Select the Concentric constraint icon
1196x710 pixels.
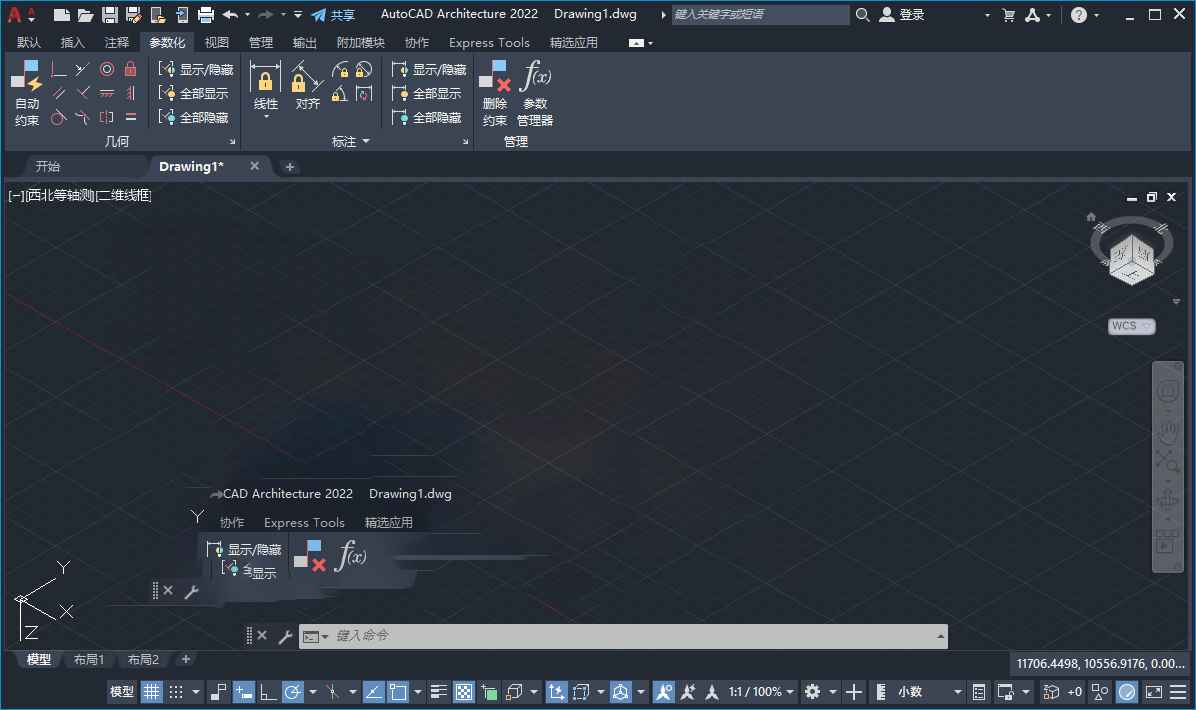click(x=107, y=69)
